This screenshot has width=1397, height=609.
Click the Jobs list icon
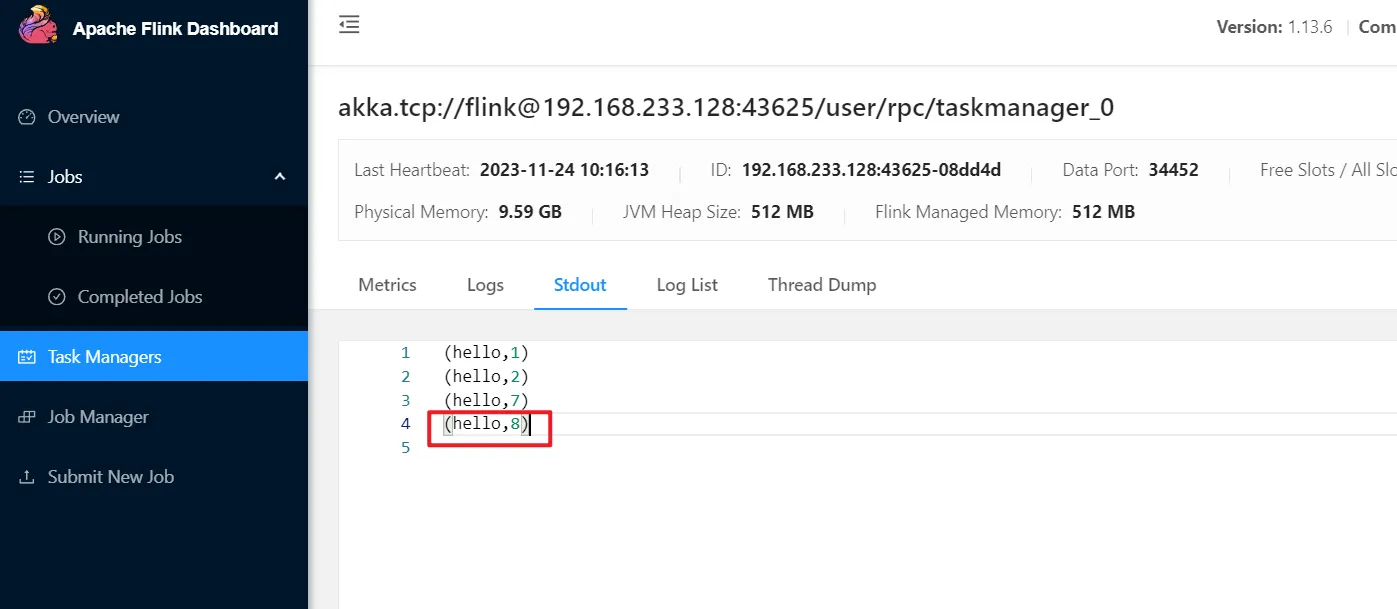click(x=27, y=177)
